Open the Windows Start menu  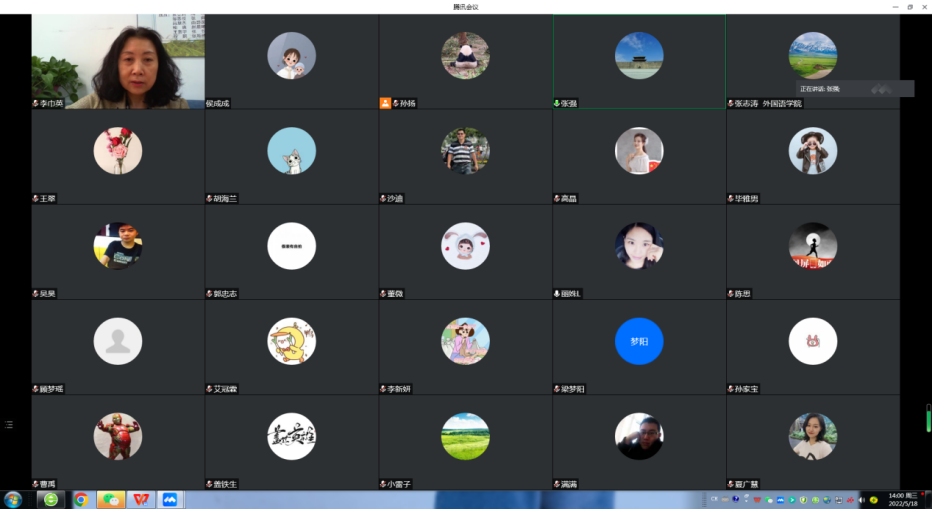14,499
